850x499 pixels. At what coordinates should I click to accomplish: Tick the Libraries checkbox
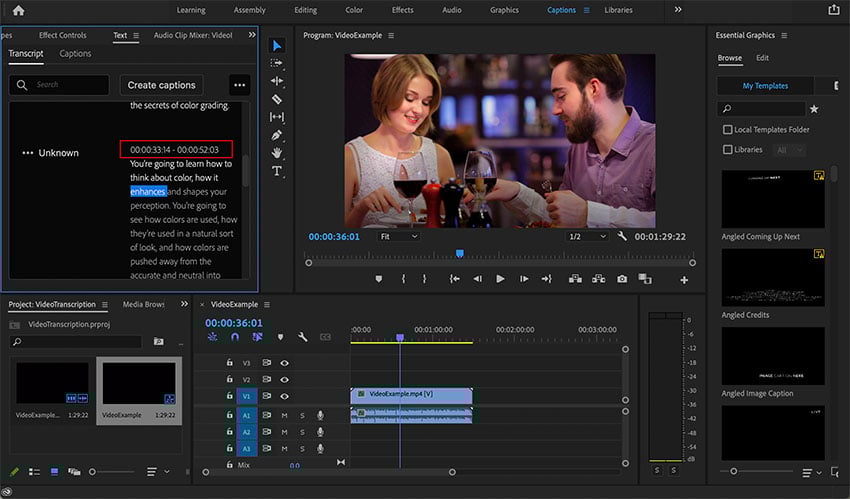click(728, 150)
